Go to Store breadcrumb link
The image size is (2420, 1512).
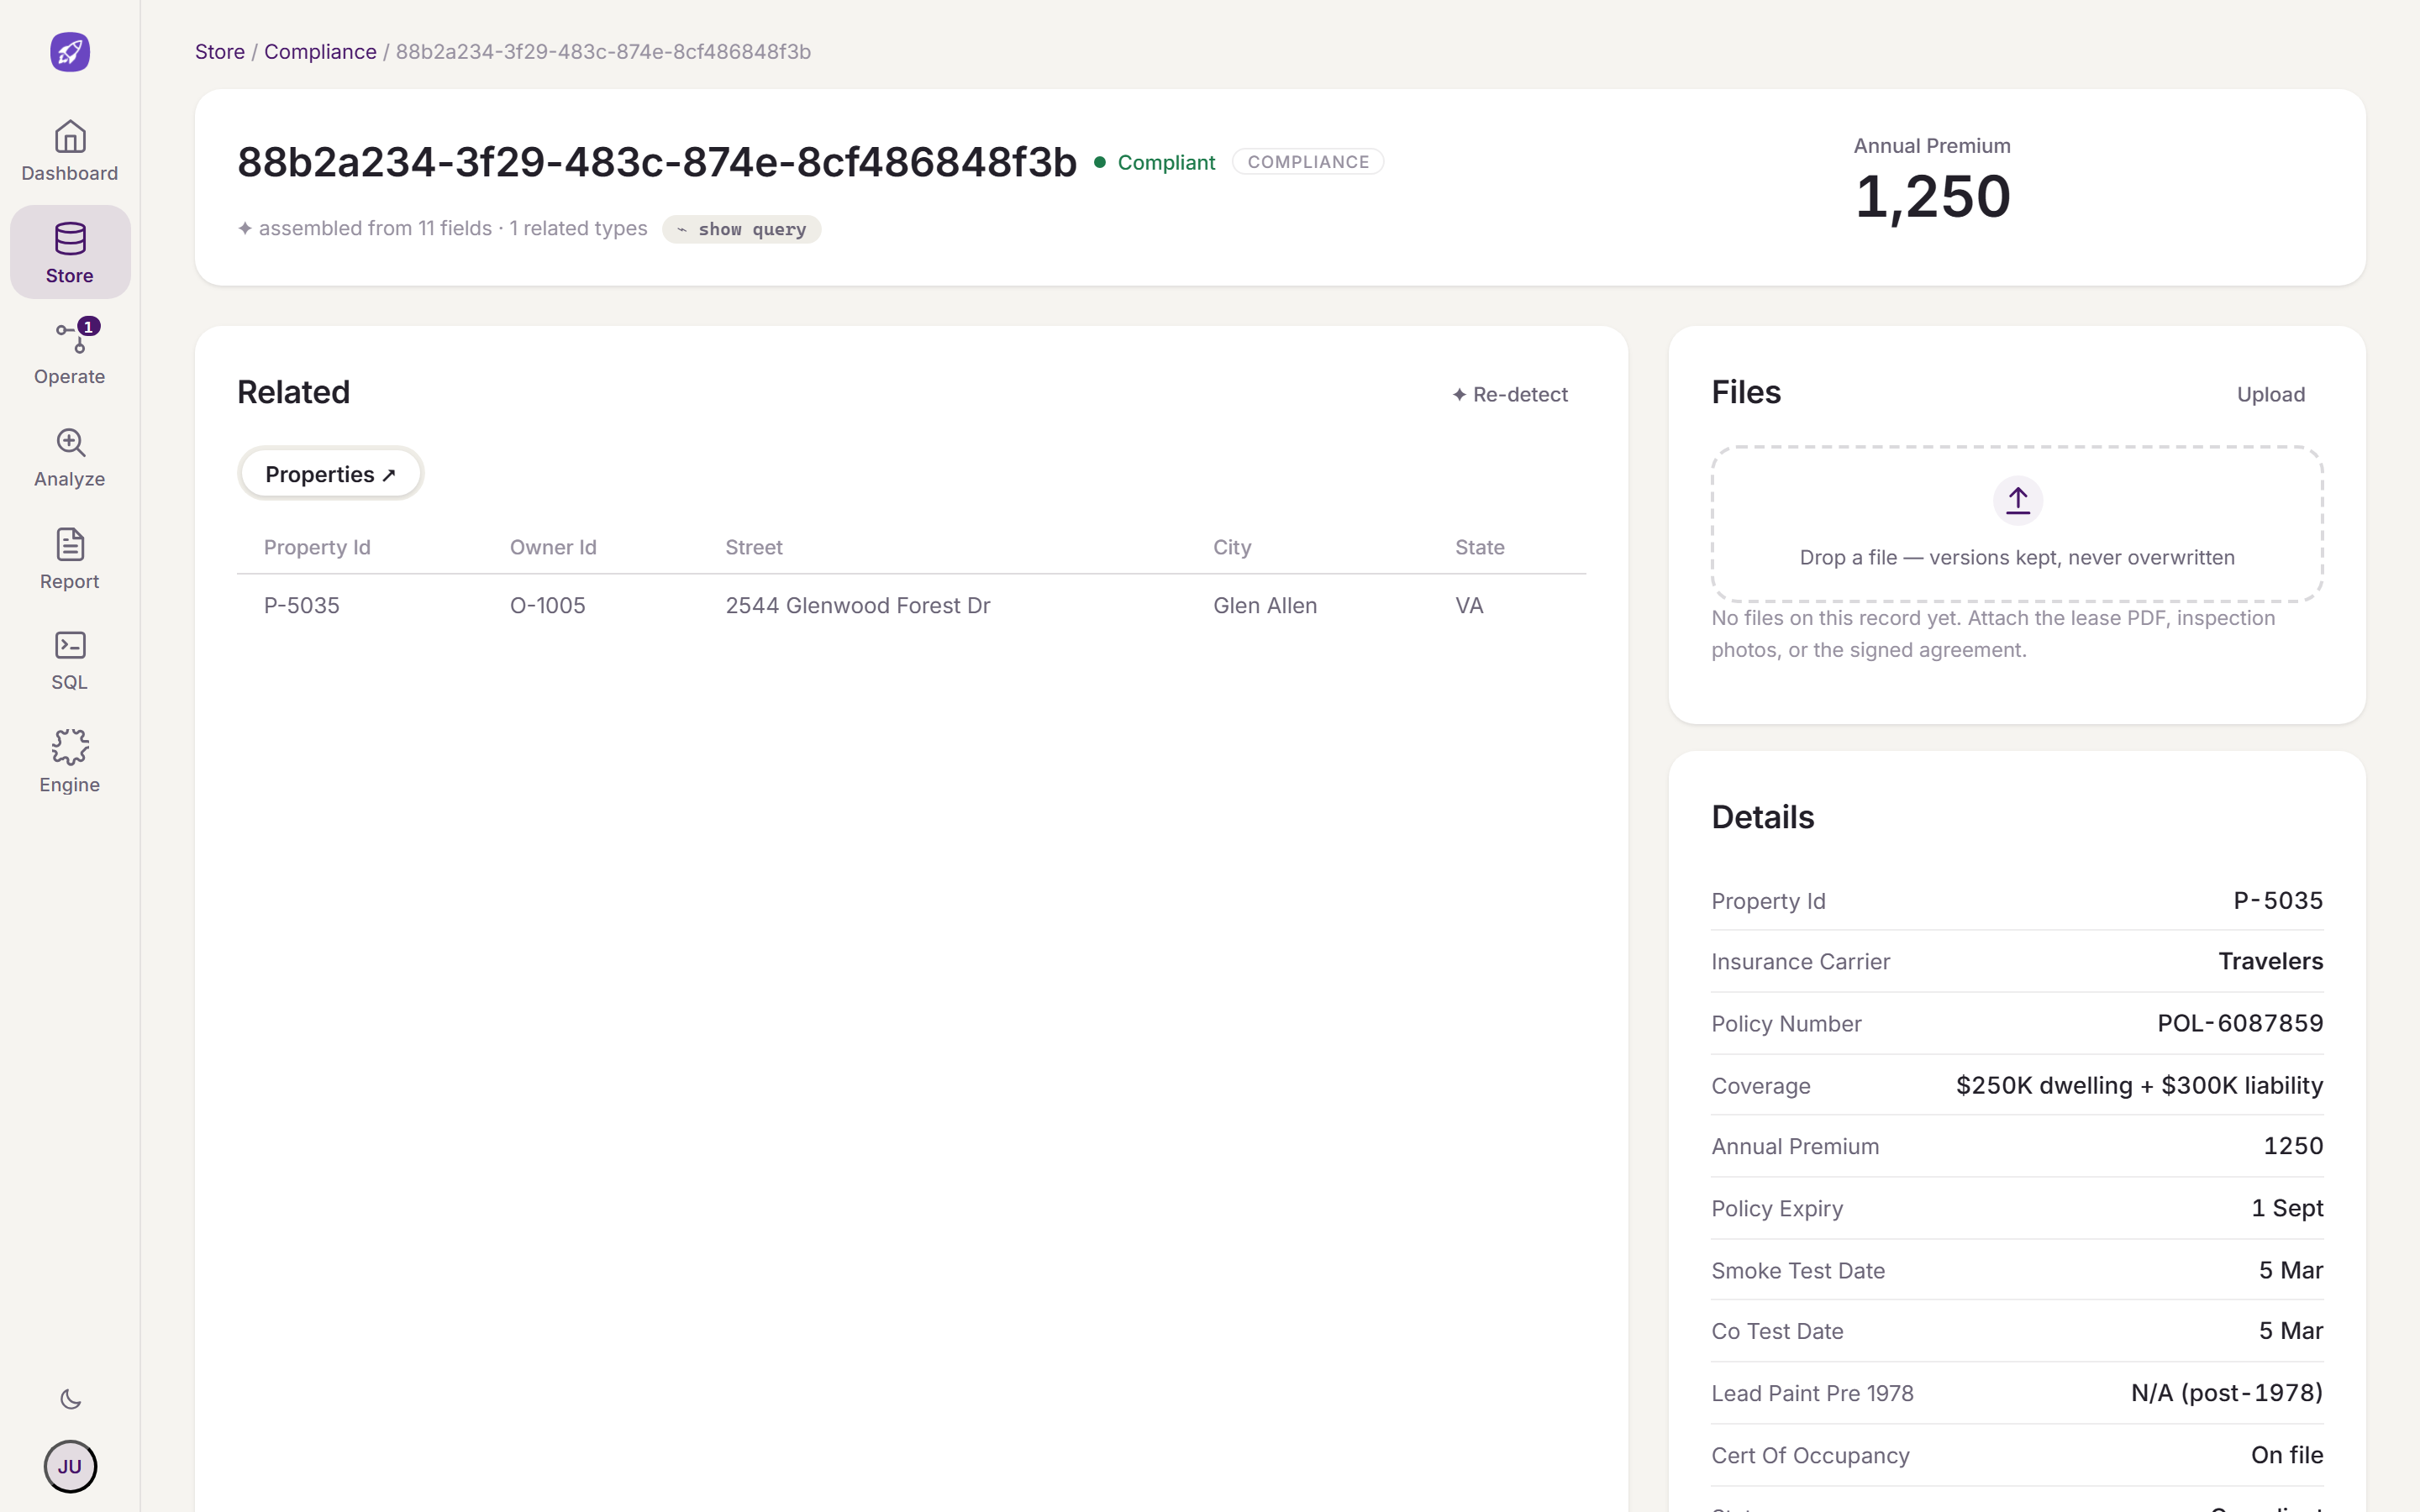click(220, 52)
